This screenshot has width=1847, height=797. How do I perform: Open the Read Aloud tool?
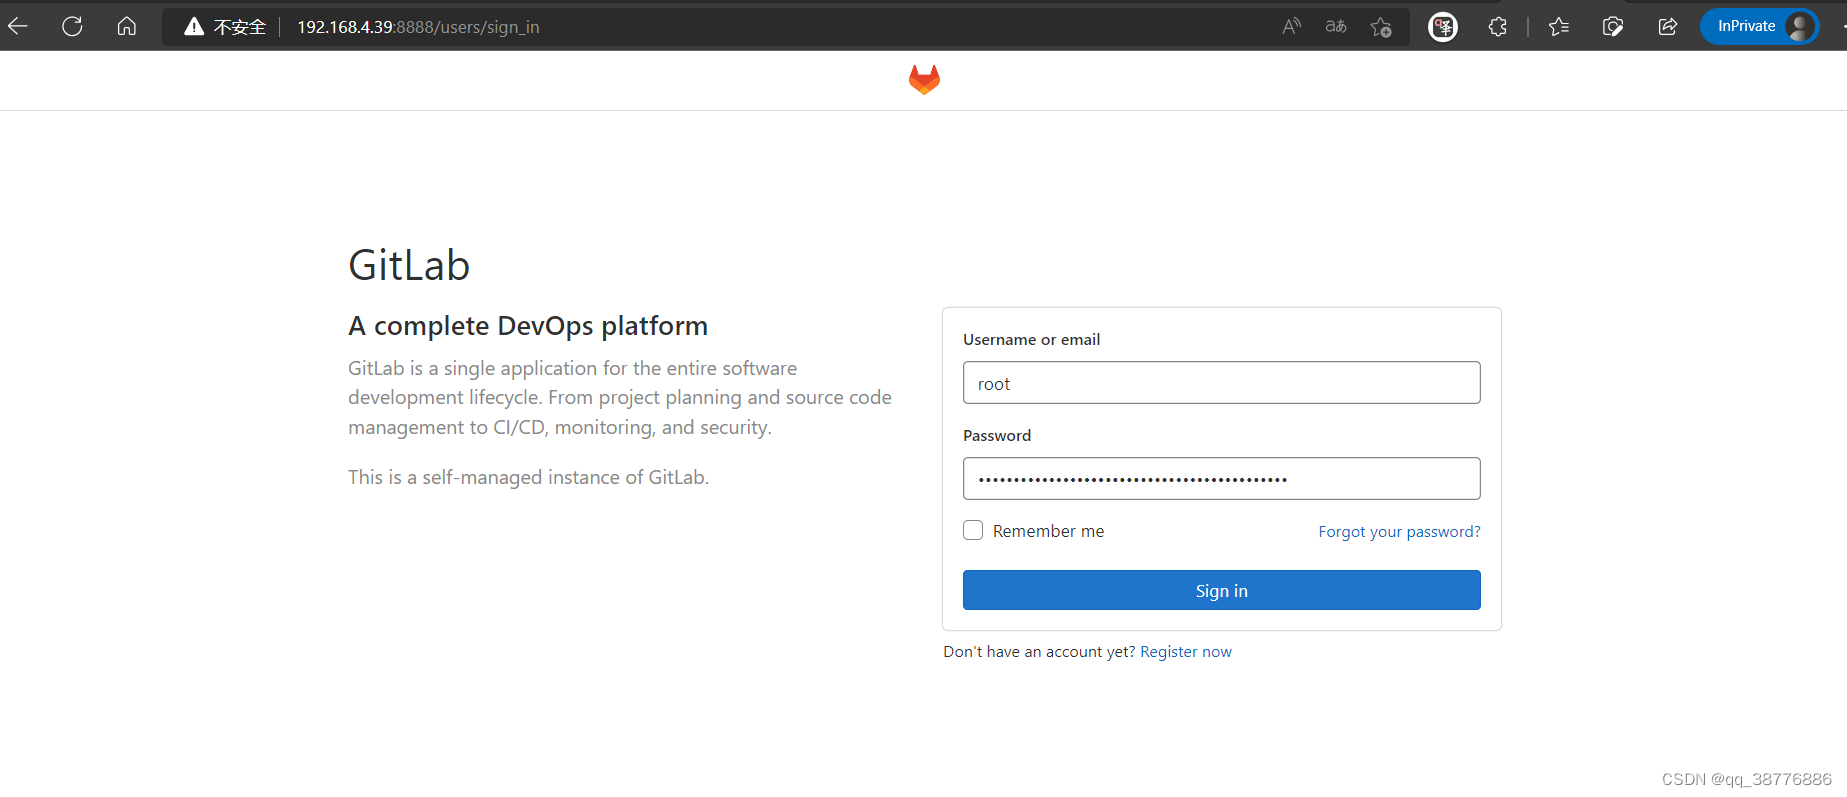[1292, 27]
